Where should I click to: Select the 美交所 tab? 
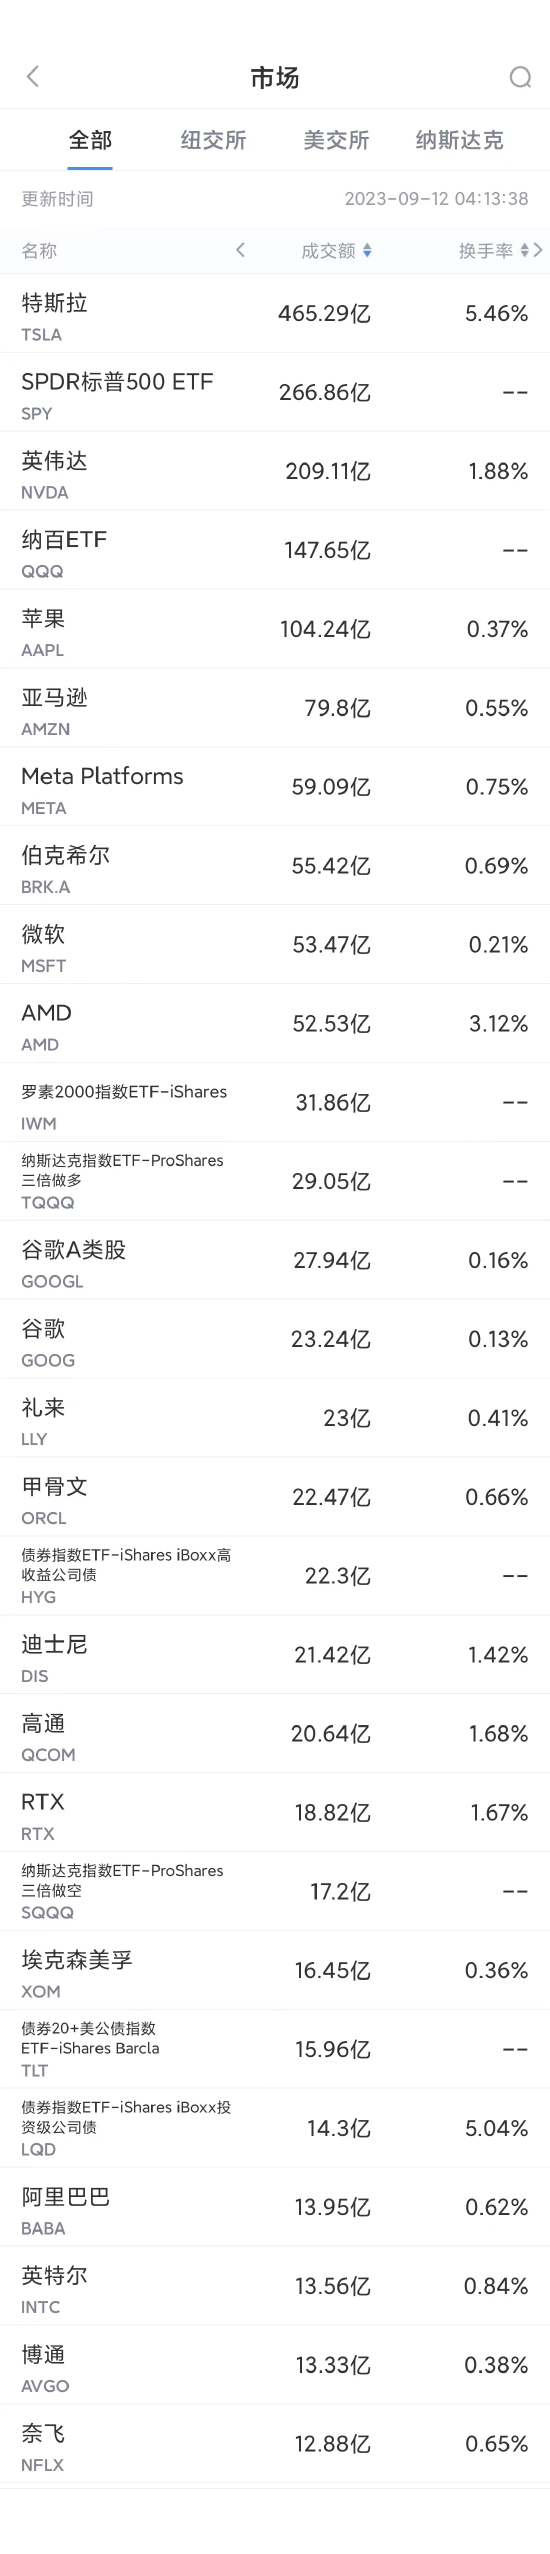tap(336, 140)
